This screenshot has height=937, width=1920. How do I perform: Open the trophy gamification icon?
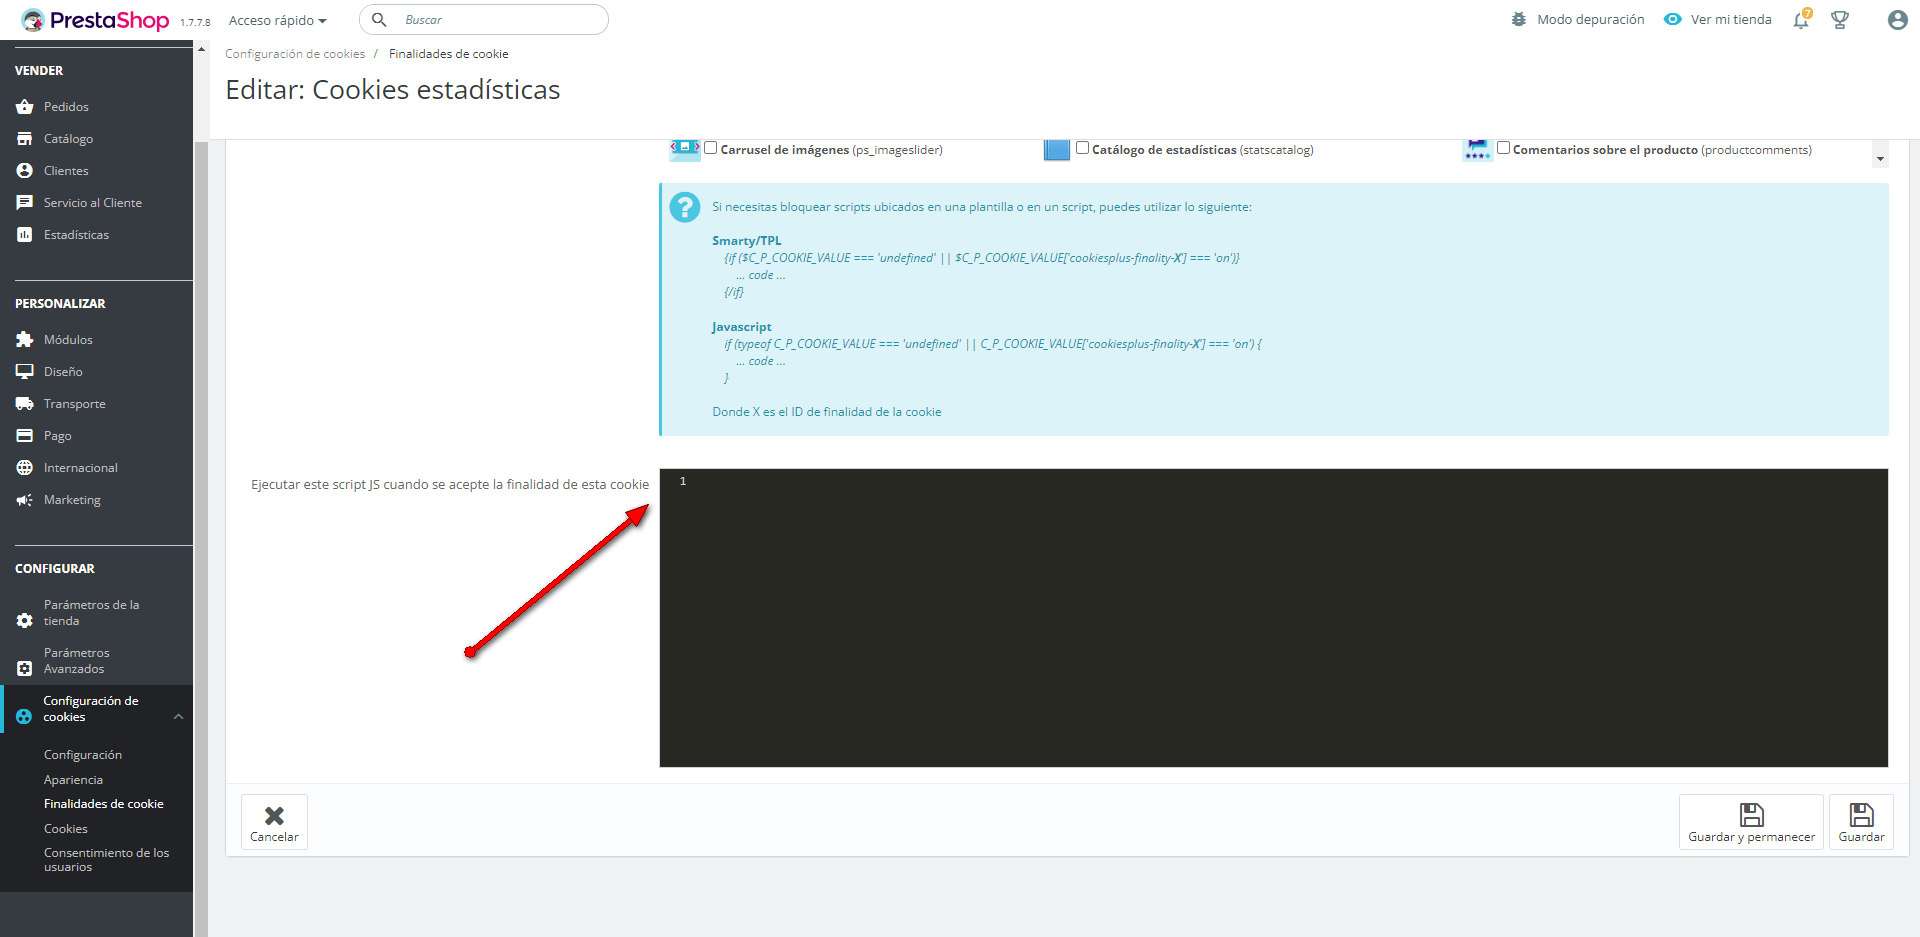click(x=1840, y=20)
